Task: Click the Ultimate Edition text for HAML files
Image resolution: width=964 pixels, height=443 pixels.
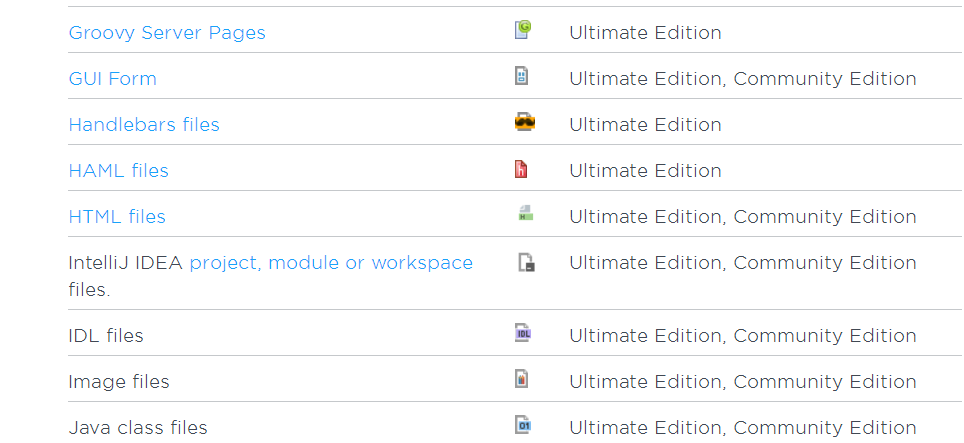Action: (x=645, y=170)
